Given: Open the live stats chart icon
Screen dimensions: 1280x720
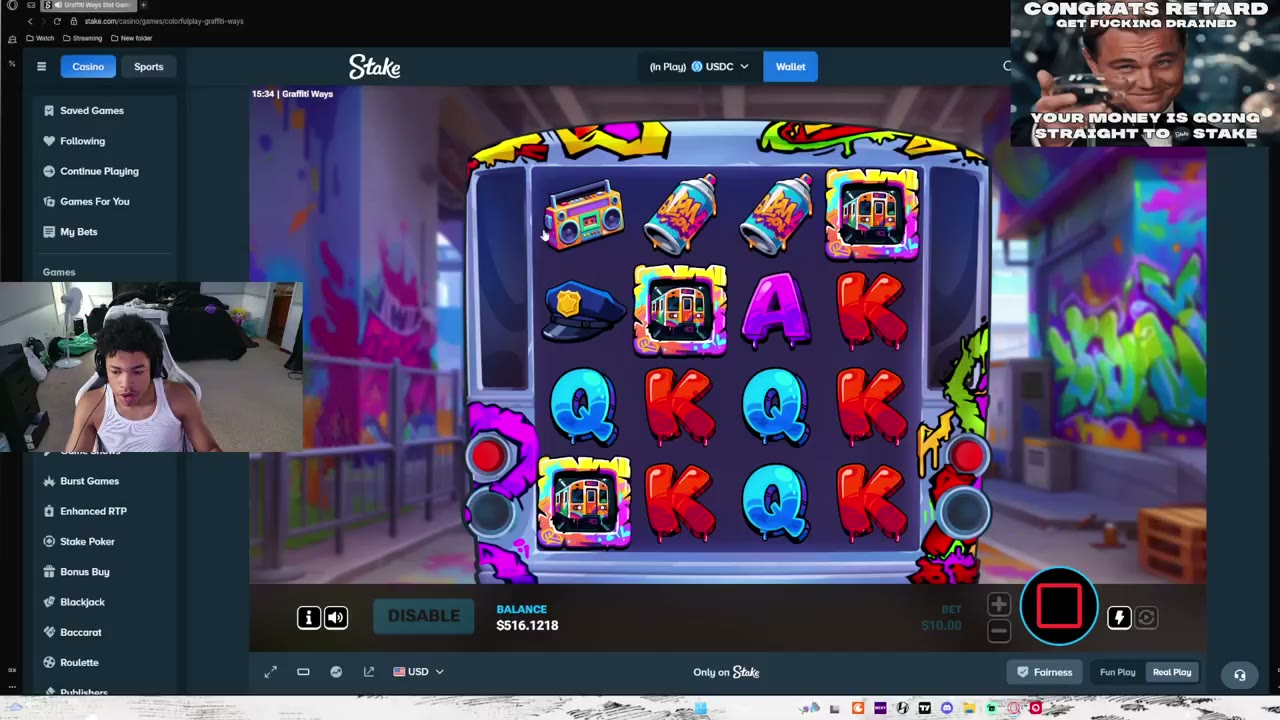Looking at the screenshot, I should tap(336, 672).
